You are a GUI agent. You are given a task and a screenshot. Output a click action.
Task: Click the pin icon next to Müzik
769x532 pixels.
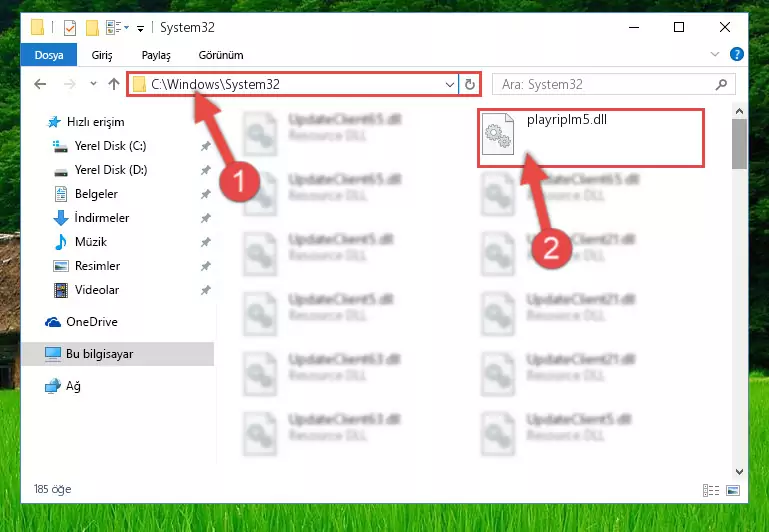click(205, 242)
